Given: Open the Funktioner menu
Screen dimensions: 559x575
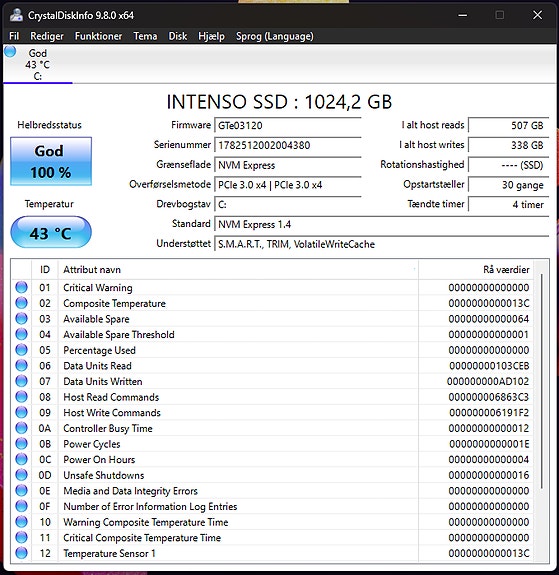Looking at the screenshot, I should coord(98,36).
